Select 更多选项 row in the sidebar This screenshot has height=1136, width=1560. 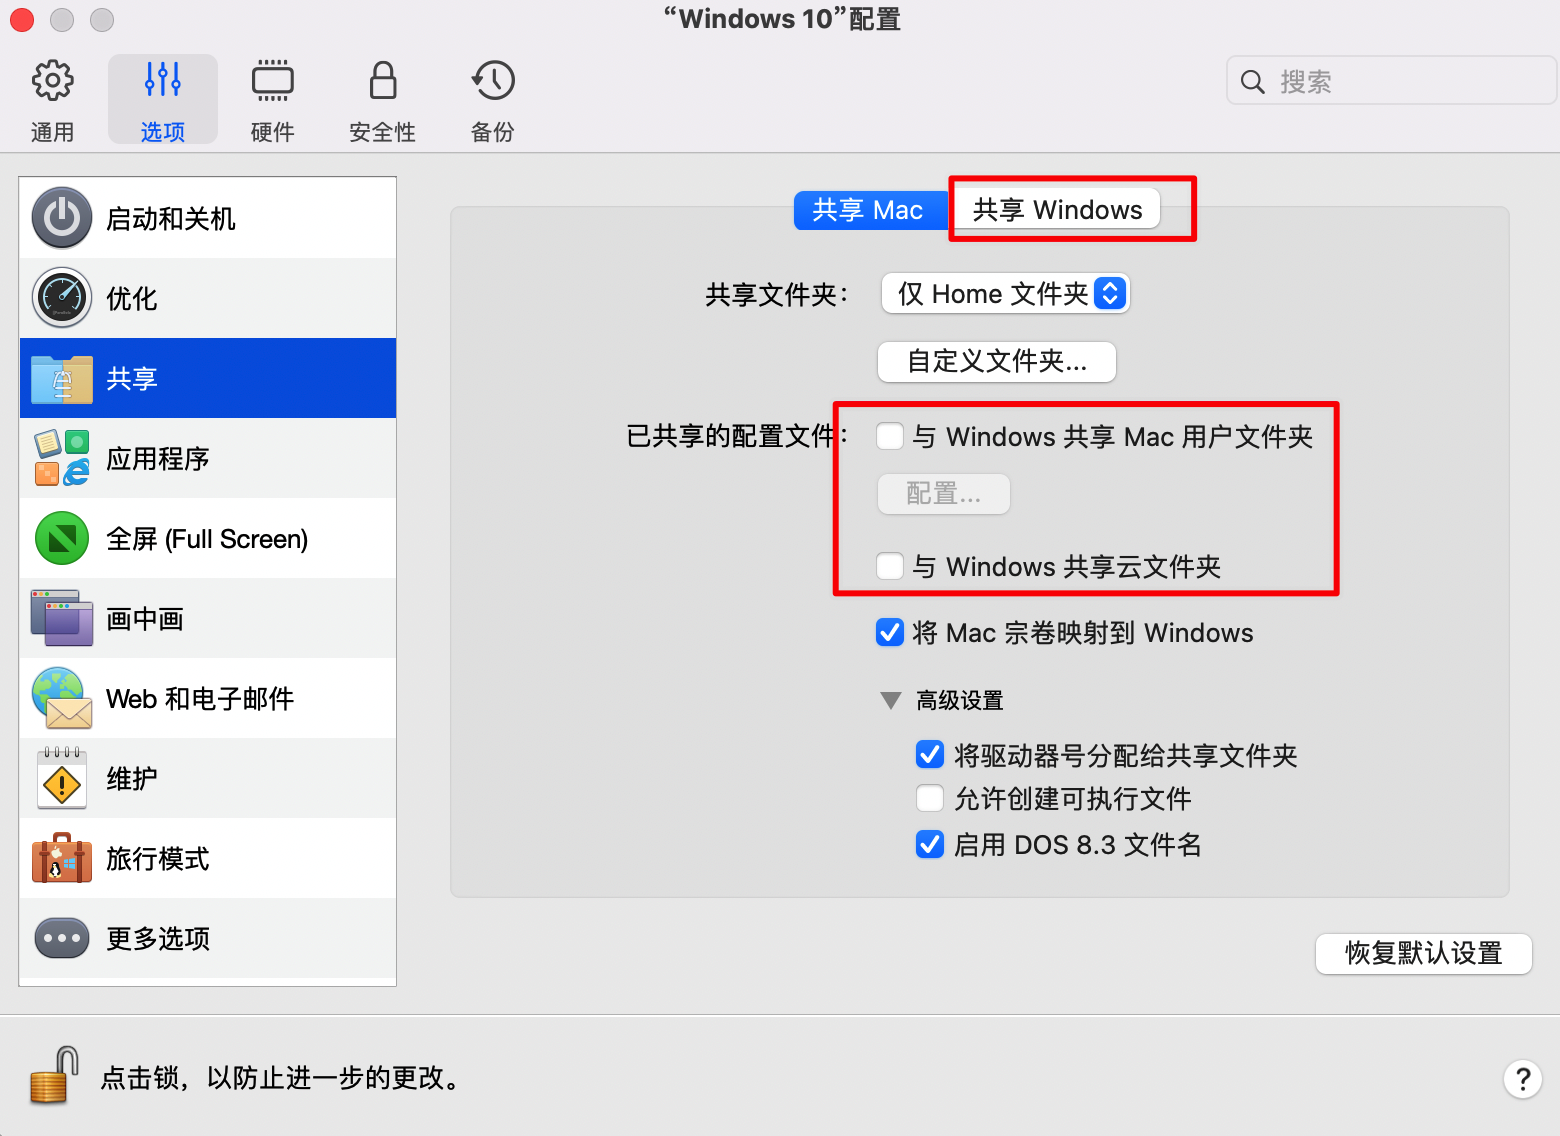click(x=208, y=938)
